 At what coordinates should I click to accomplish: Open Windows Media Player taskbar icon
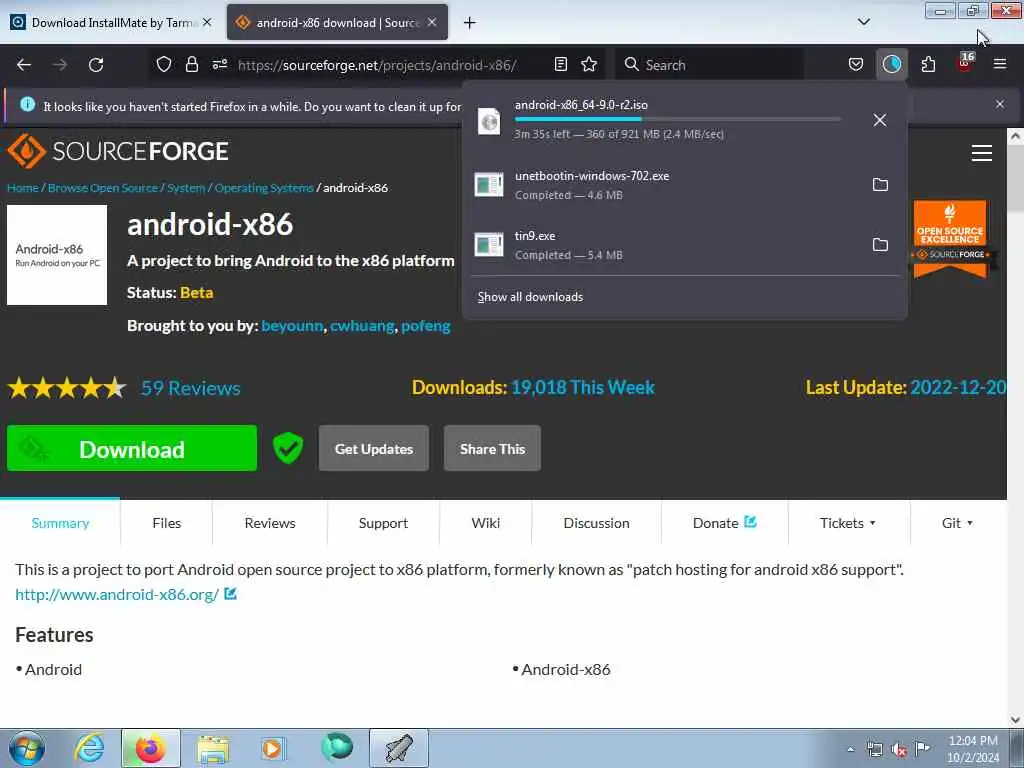[273, 748]
